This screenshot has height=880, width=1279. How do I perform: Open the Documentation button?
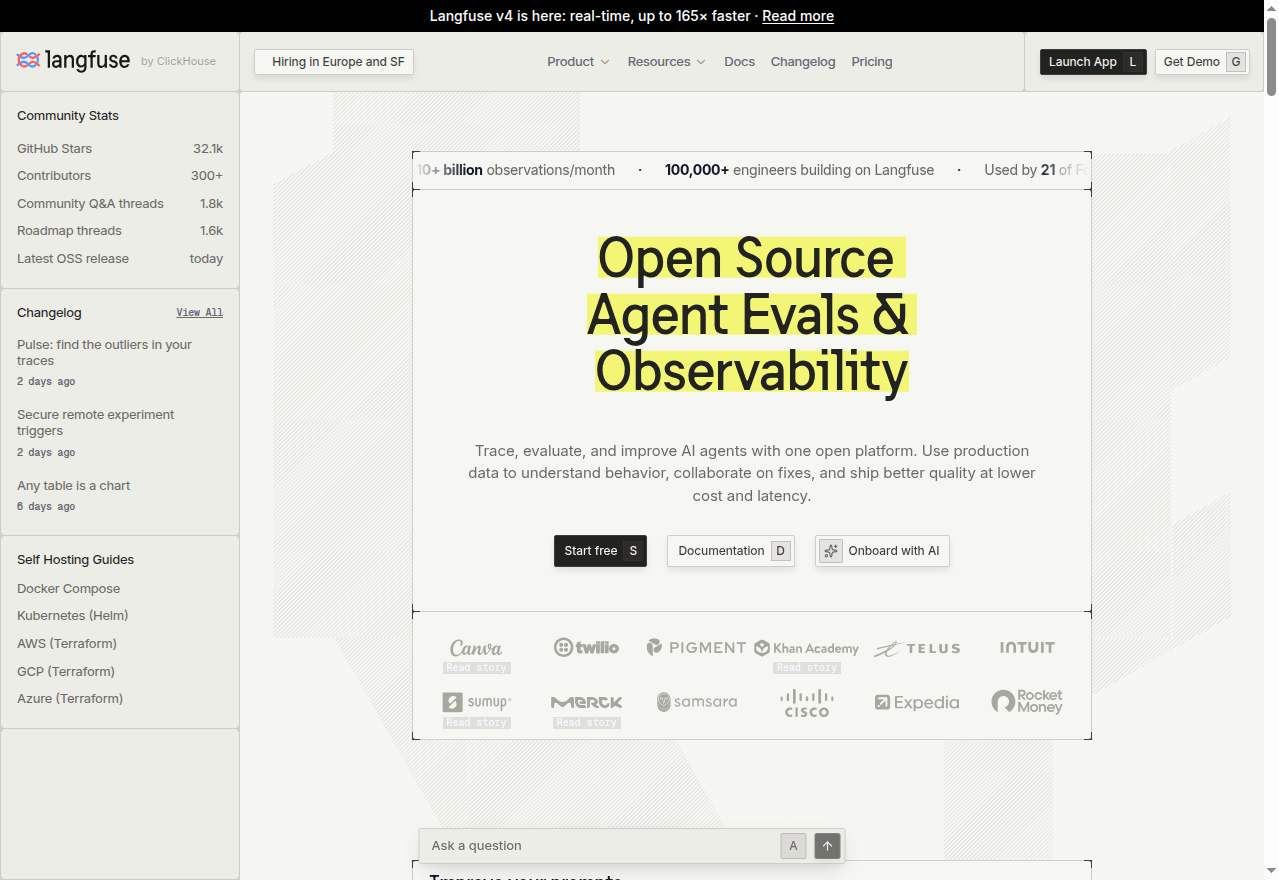731,551
